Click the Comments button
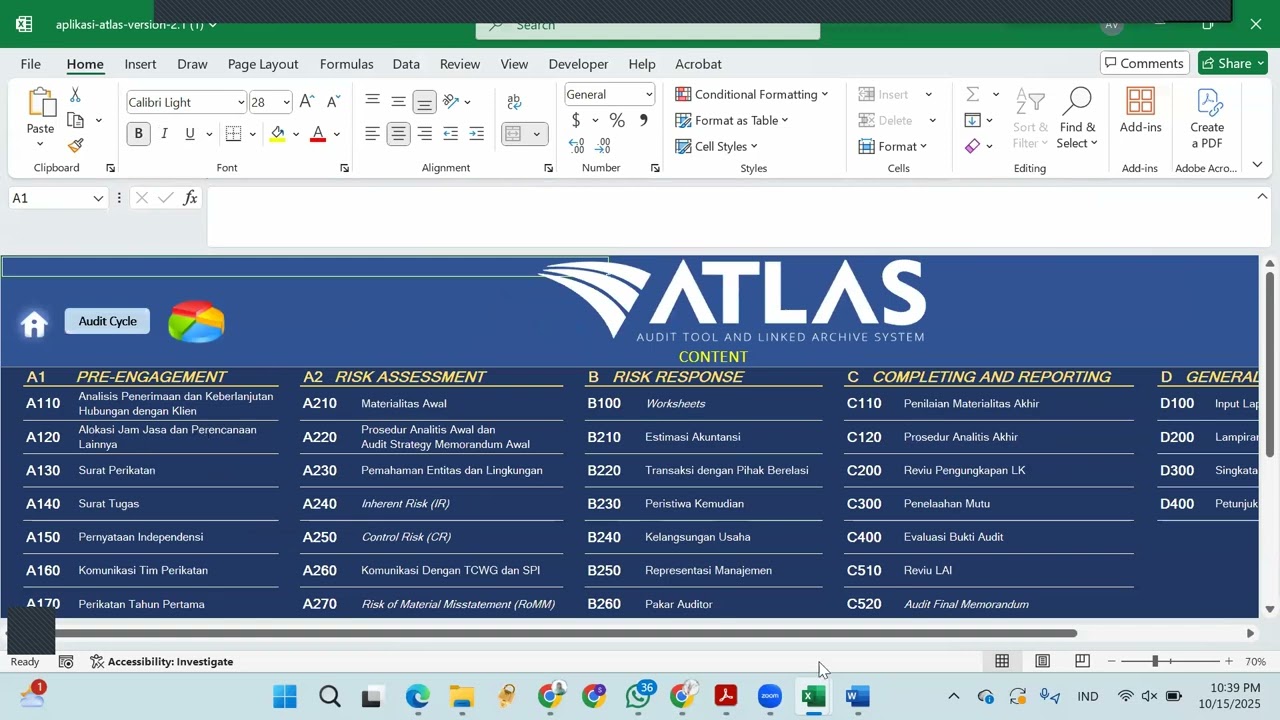This screenshot has width=1280, height=720. (1145, 63)
